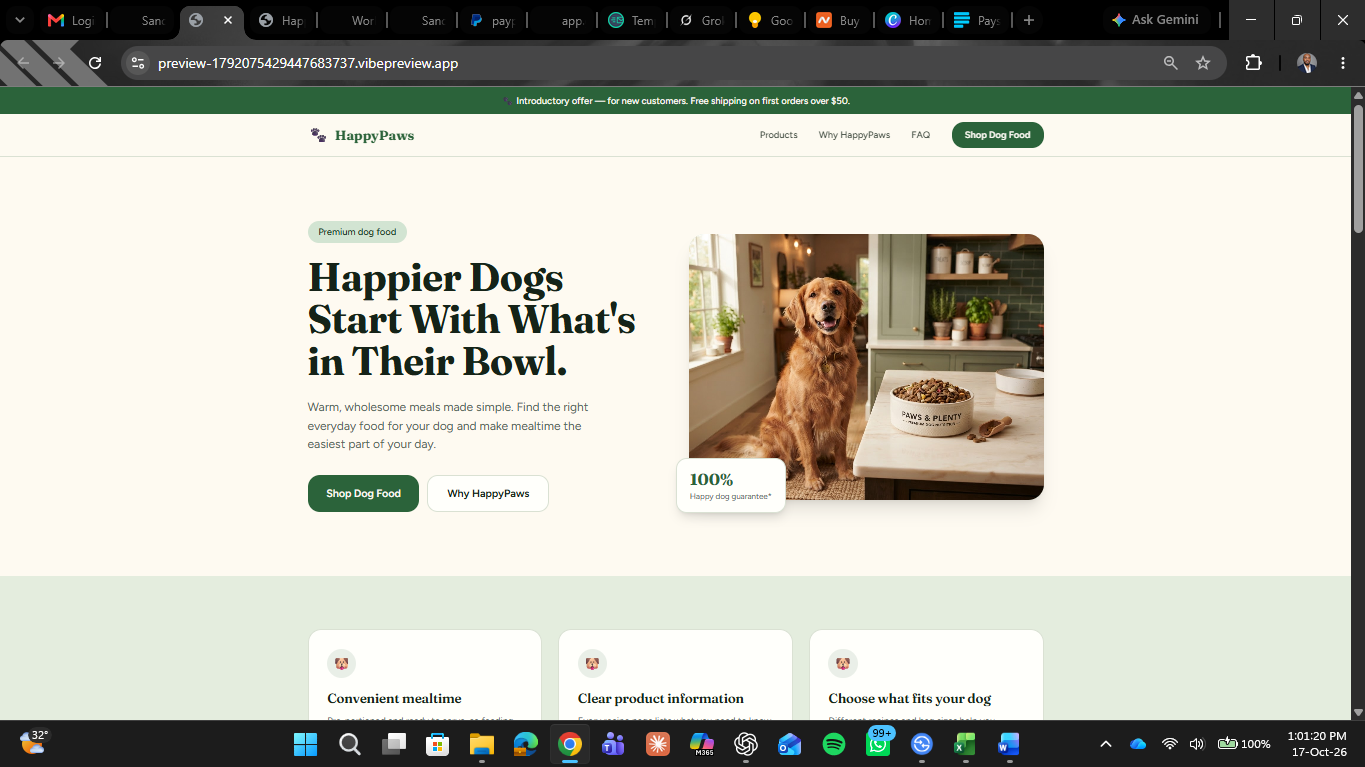Image resolution: width=1365 pixels, height=767 pixels.
Task: Open the Products nav link
Action: coord(779,135)
